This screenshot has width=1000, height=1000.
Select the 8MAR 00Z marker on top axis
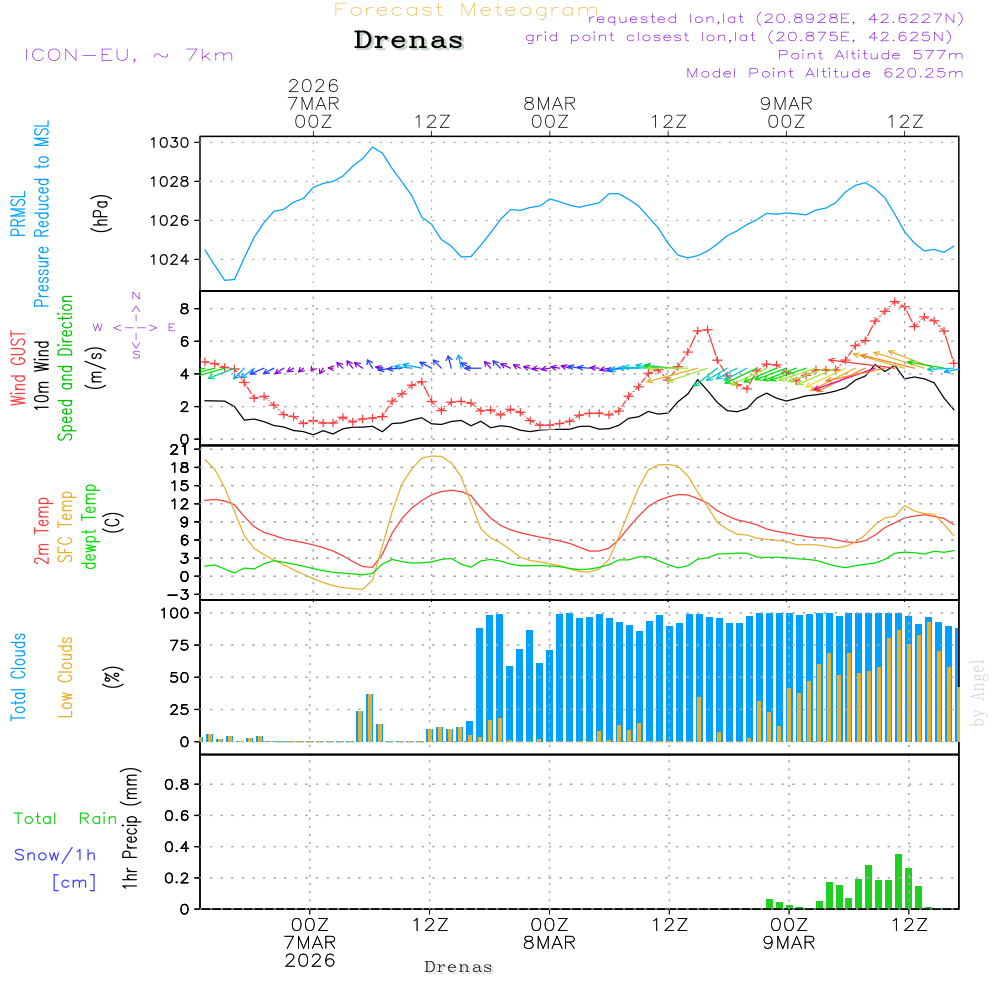[549, 112]
